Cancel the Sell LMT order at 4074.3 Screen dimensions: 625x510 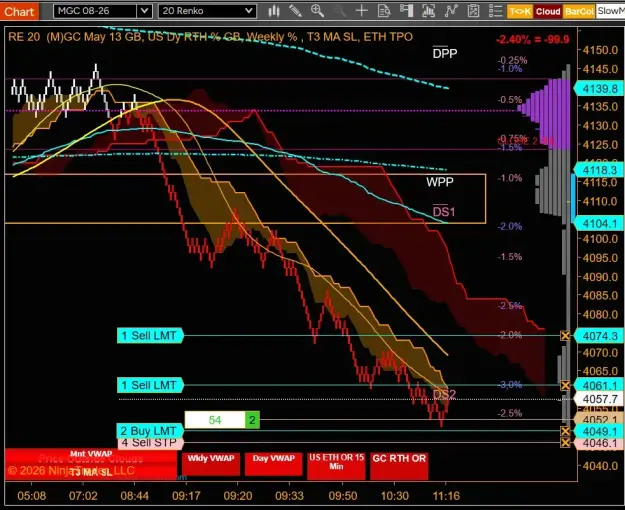tap(565, 336)
